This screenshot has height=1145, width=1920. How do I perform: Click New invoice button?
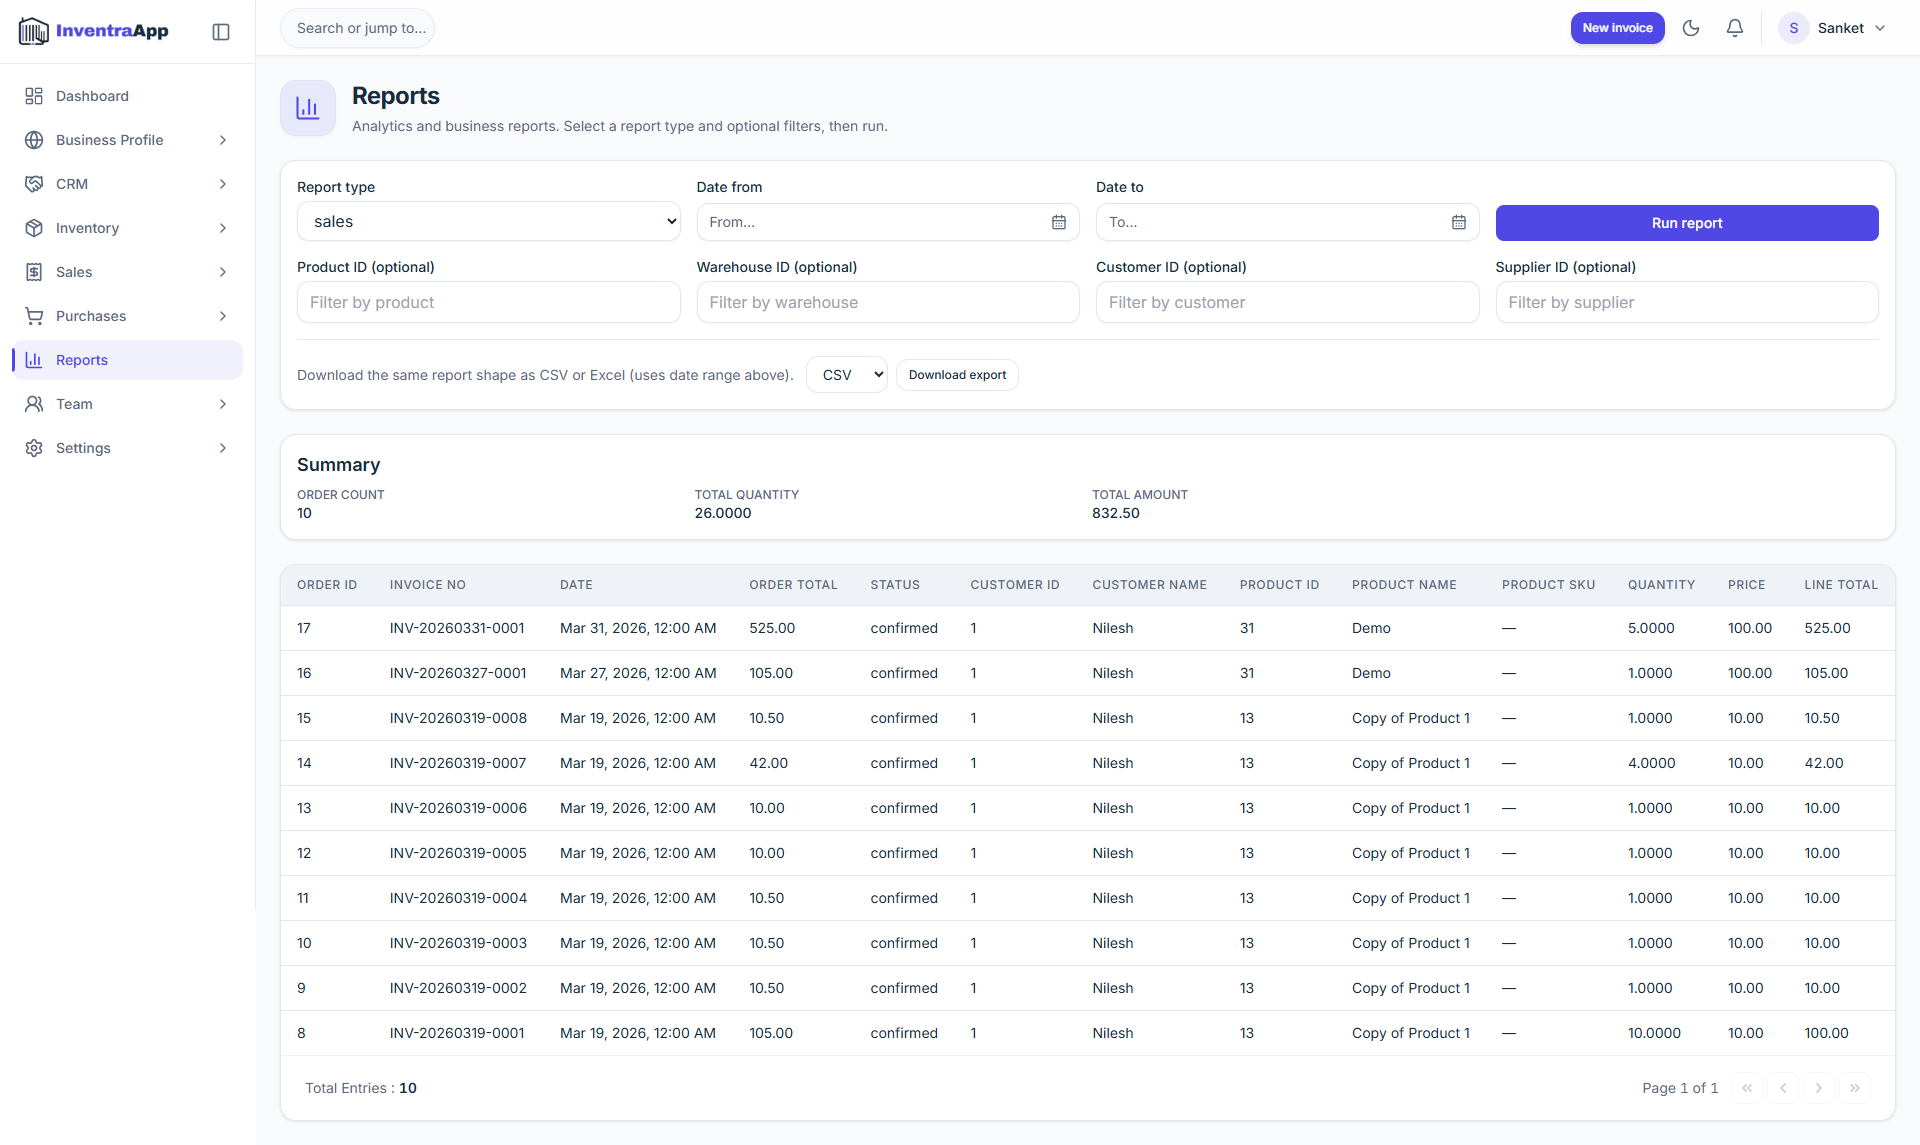[1617, 28]
